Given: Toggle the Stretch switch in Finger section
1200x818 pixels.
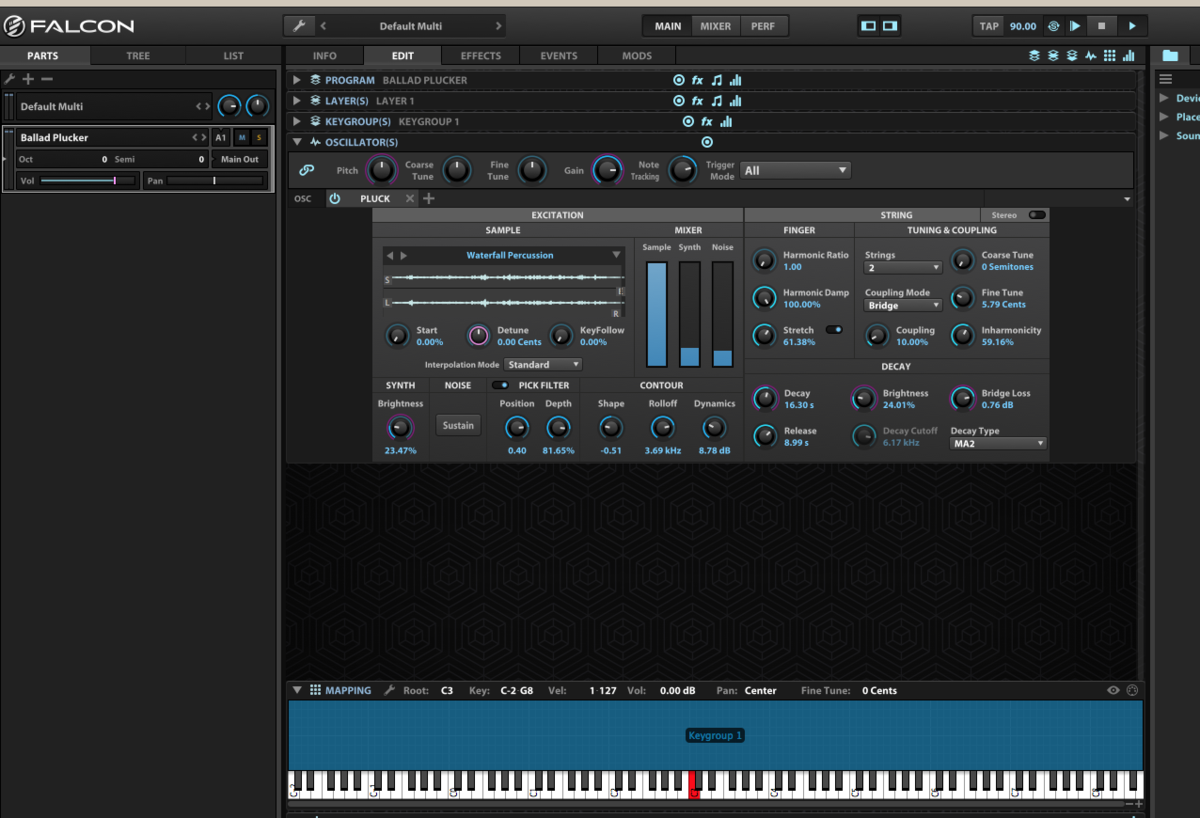Looking at the screenshot, I should pyautogui.click(x=833, y=330).
